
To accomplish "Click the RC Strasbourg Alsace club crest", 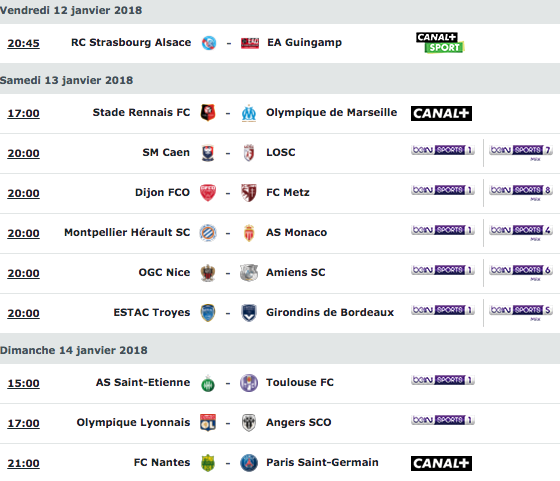I will [x=209, y=43].
